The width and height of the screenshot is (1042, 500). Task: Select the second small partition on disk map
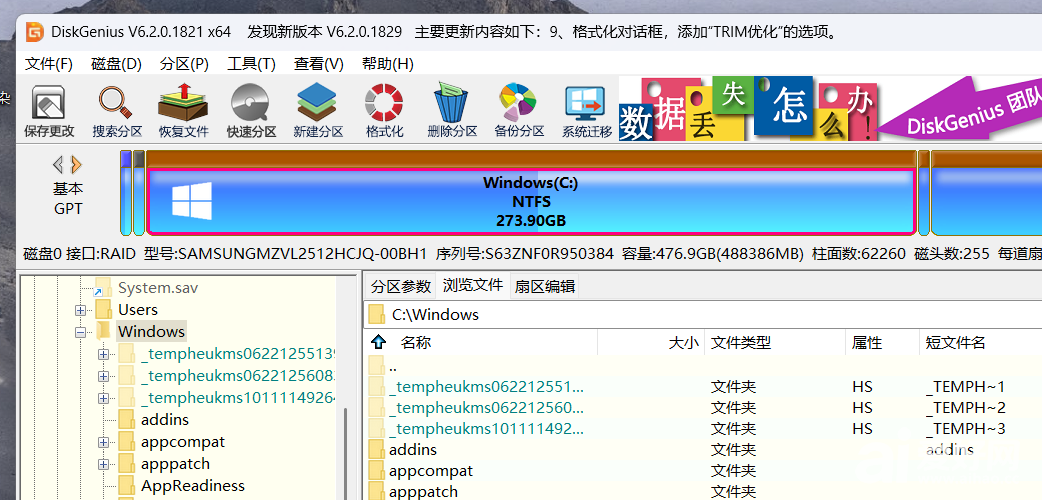139,193
